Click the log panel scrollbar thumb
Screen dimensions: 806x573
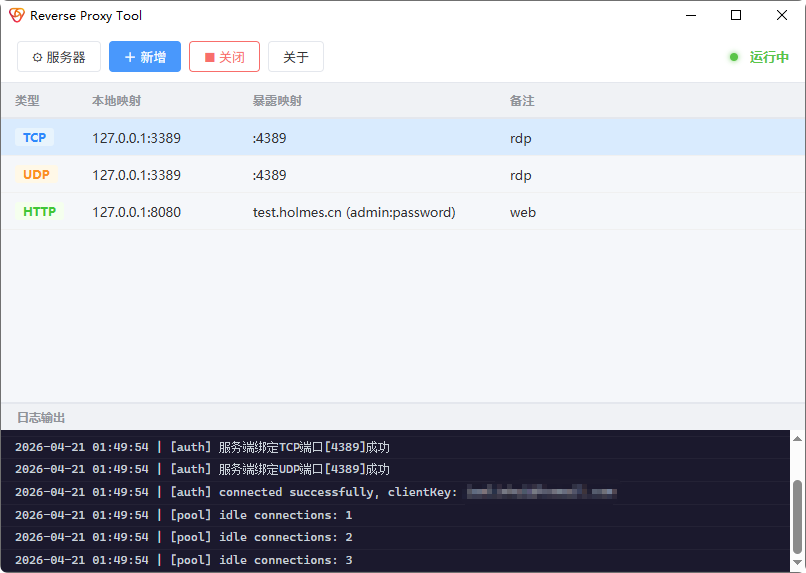[797, 516]
